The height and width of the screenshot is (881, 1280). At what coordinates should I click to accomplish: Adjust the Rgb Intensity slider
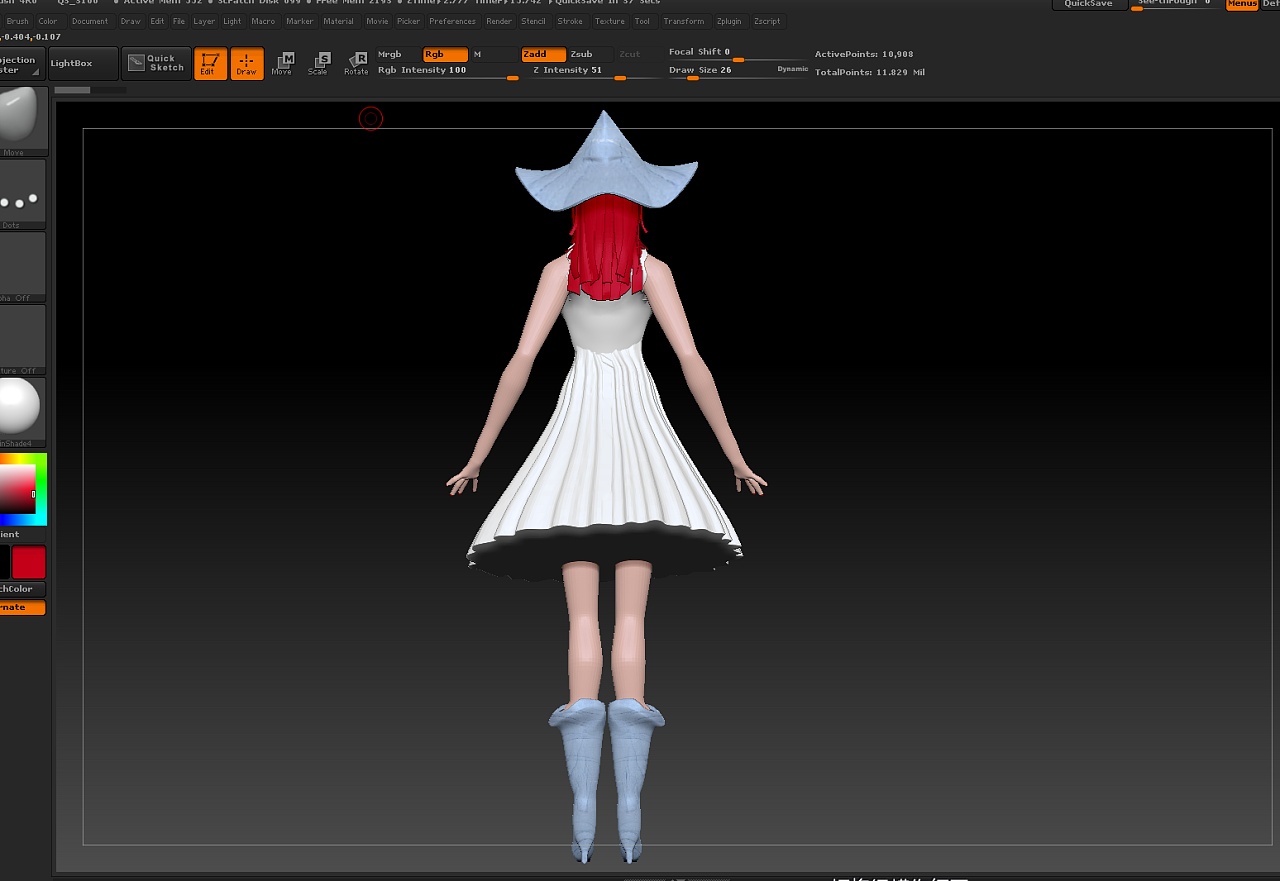coord(448,71)
